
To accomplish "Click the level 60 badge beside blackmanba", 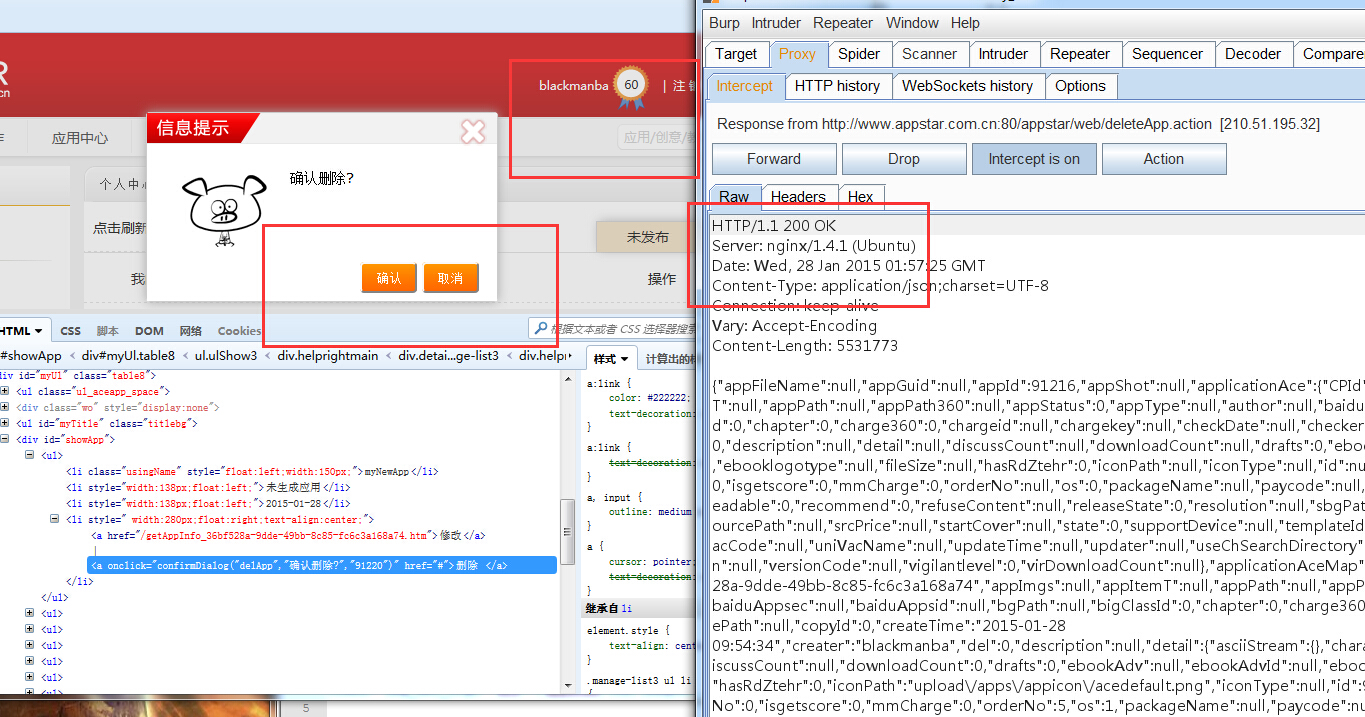I will click(x=631, y=86).
